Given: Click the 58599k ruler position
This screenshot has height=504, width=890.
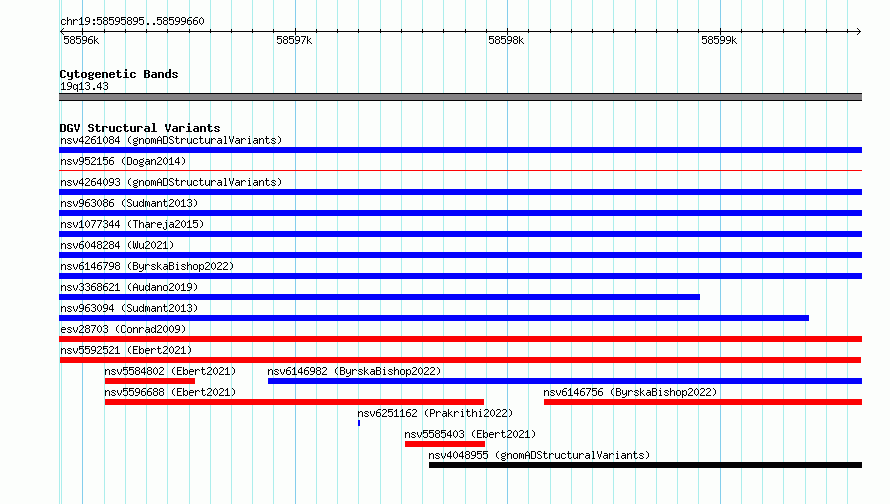Looking at the screenshot, I should tap(719, 40).
